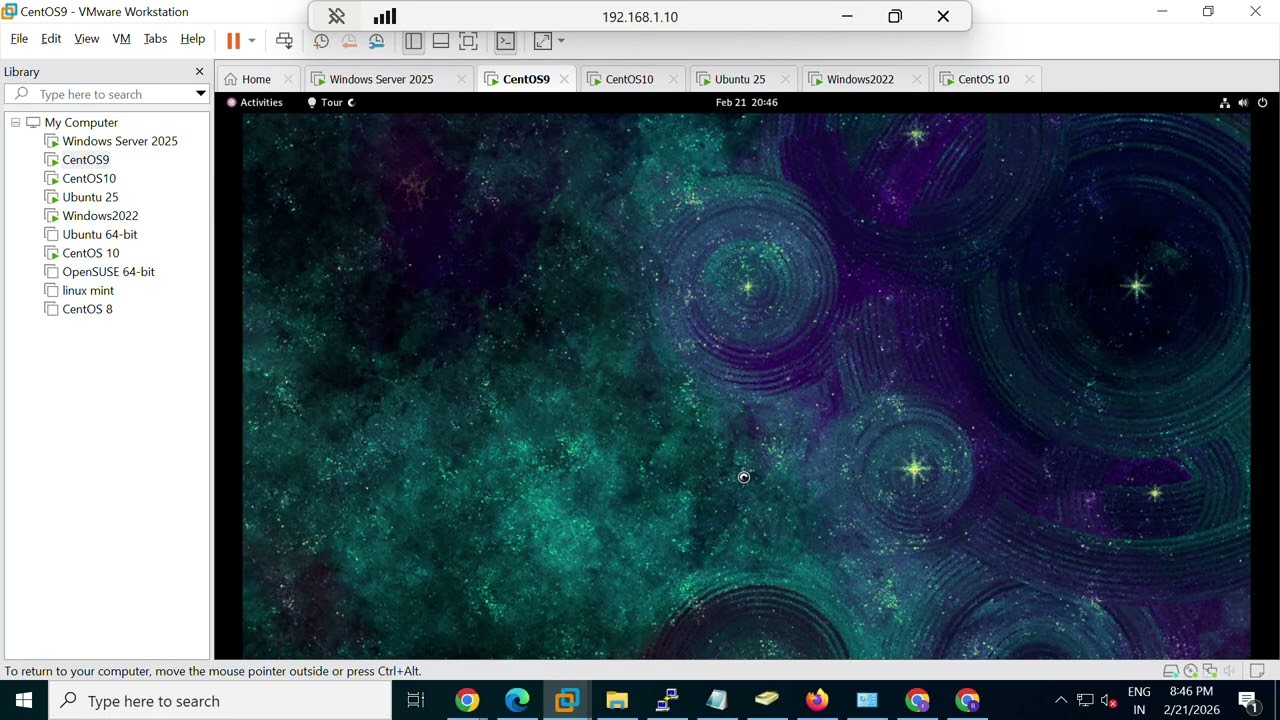This screenshot has width=1280, height=720.
Task: Revert the VM to previous snapshot
Action: [349, 41]
